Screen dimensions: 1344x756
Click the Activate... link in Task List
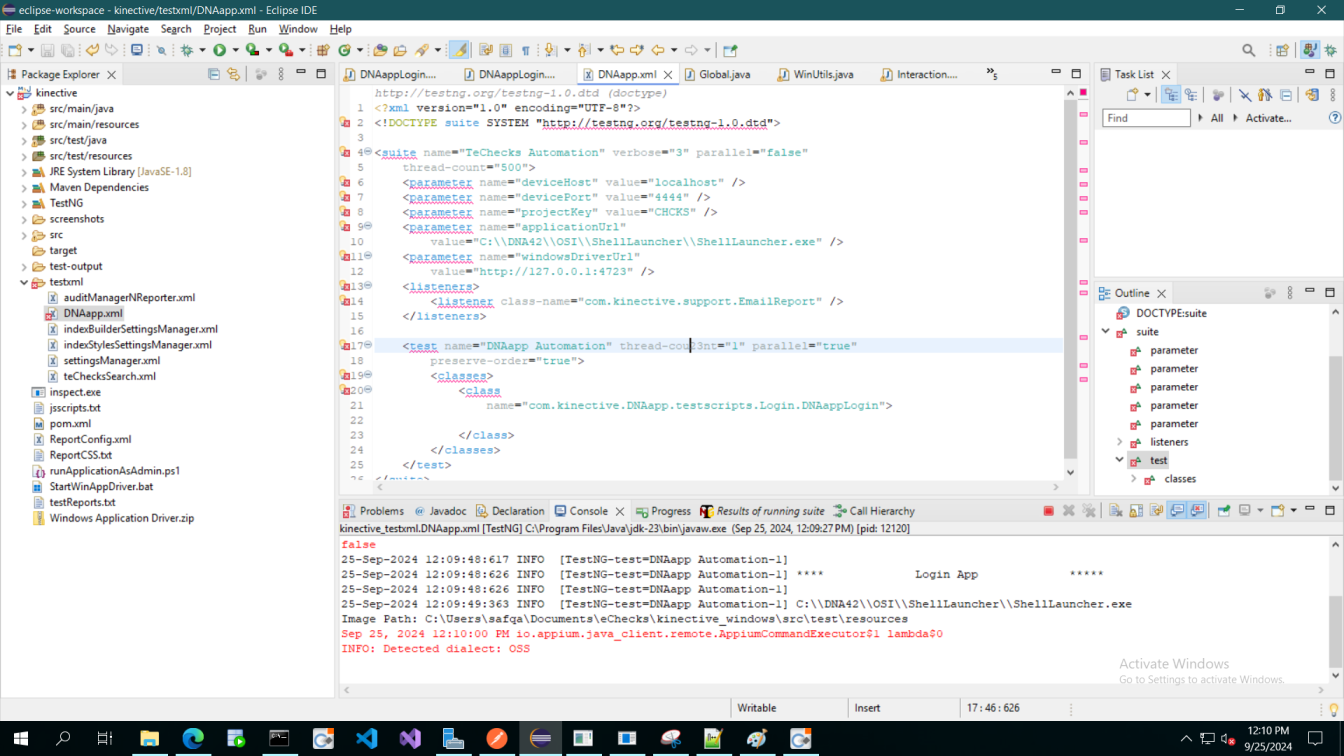pyautogui.click(x=1267, y=118)
